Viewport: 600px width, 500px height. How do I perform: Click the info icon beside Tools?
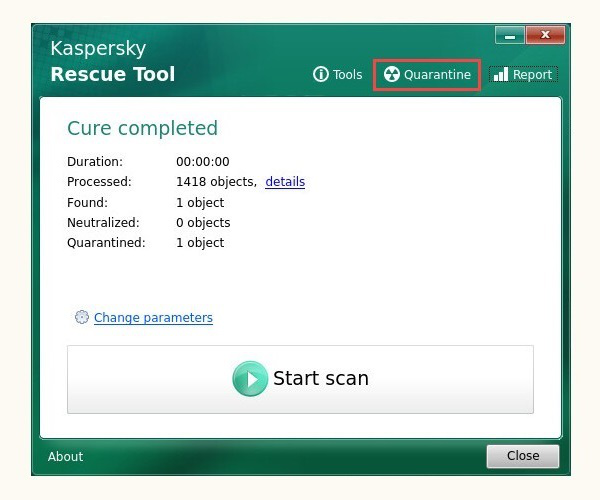pyautogui.click(x=321, y=75)
